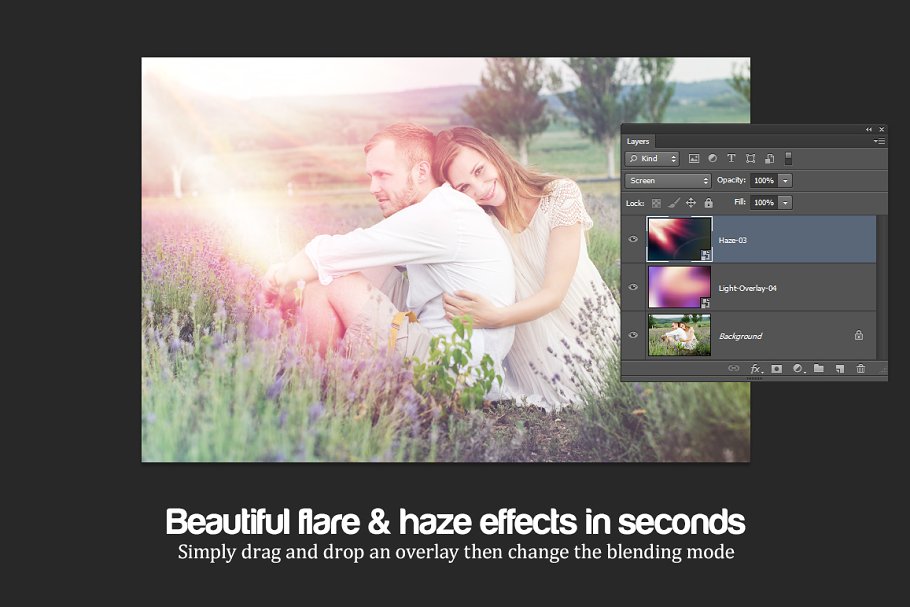Open the Layers panel flyout menu
910x607 pixels.
pyautogui.click(x=879, y=139)
